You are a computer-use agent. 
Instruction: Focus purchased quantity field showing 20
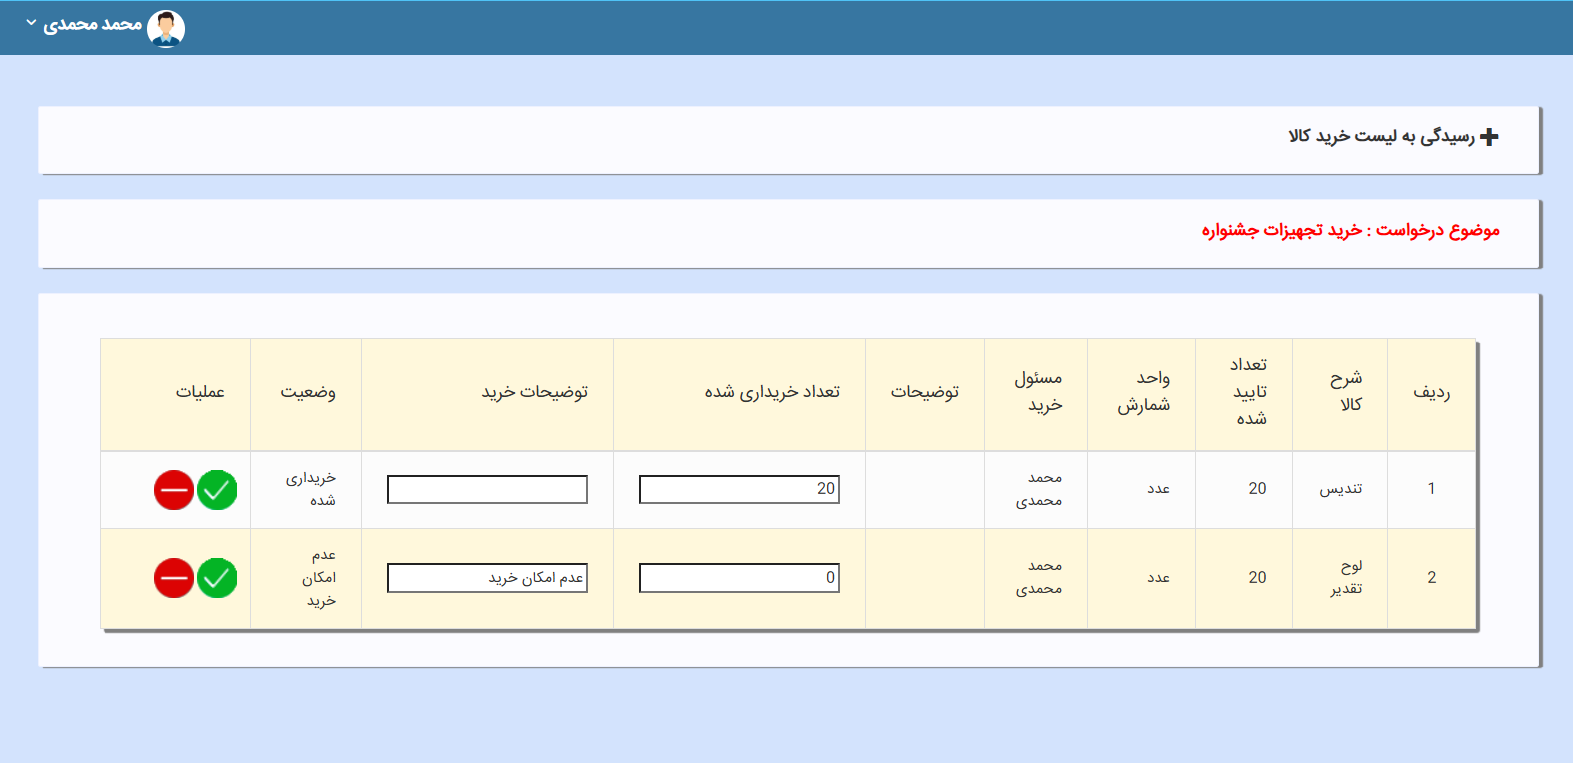tap(739, 489)
